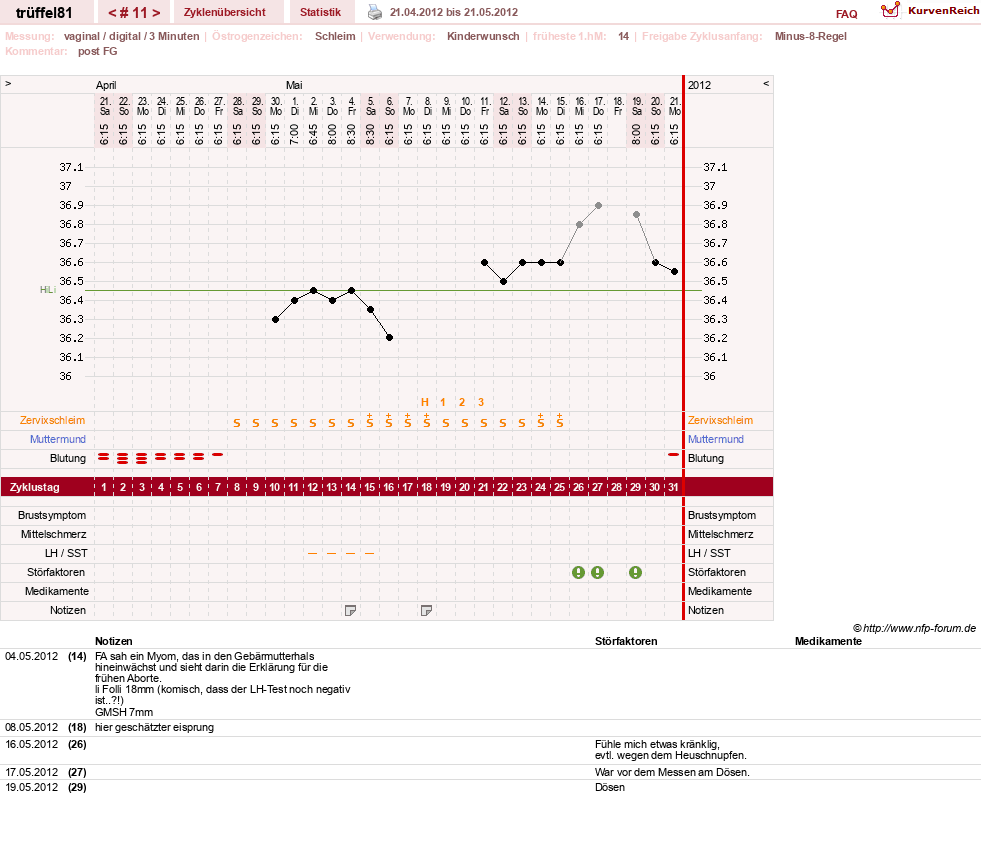Click number 3 marker above mucus row
Viewport: 981px width, 846px height.
(480, 402)
